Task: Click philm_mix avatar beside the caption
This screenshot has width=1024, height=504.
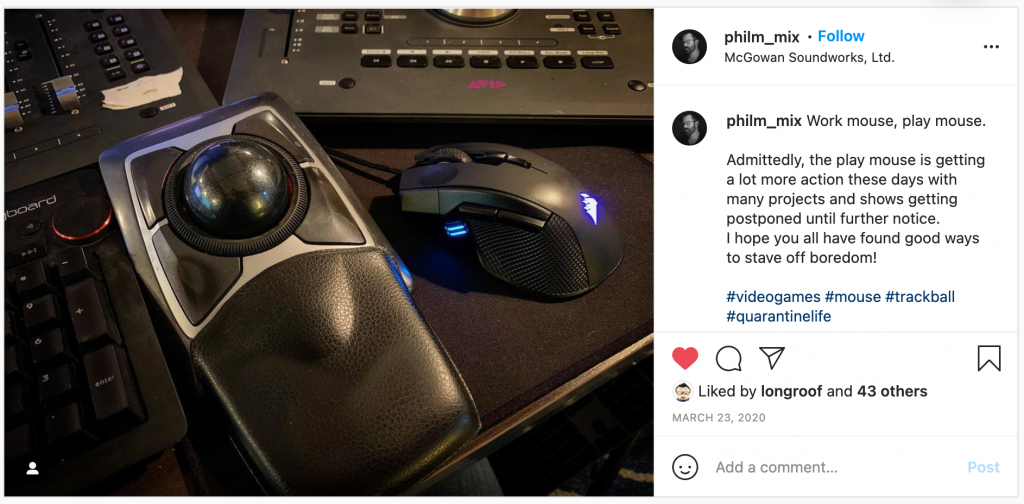Action: 690,128
